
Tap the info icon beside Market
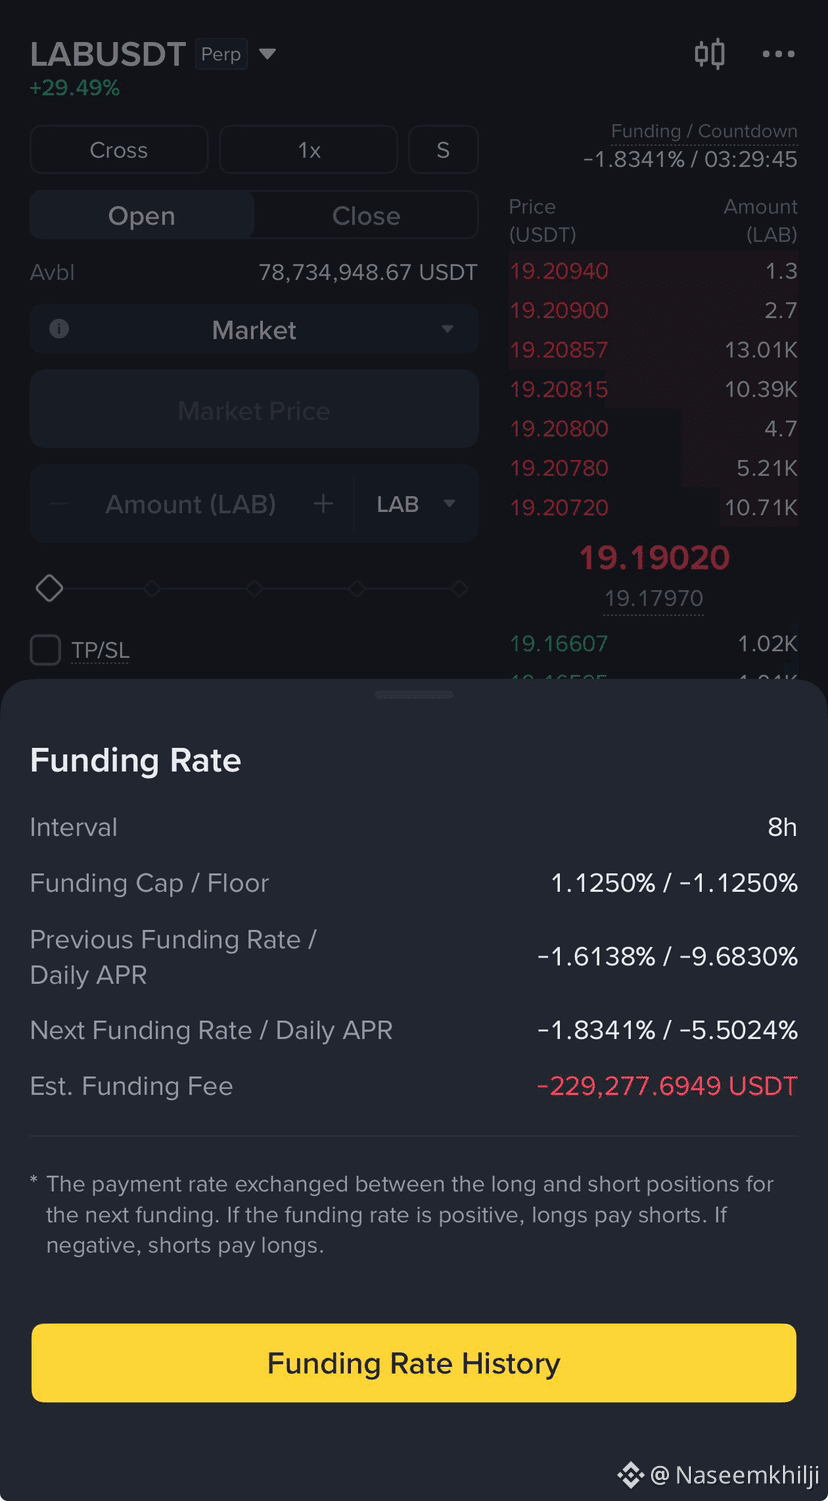click(59, 329)
